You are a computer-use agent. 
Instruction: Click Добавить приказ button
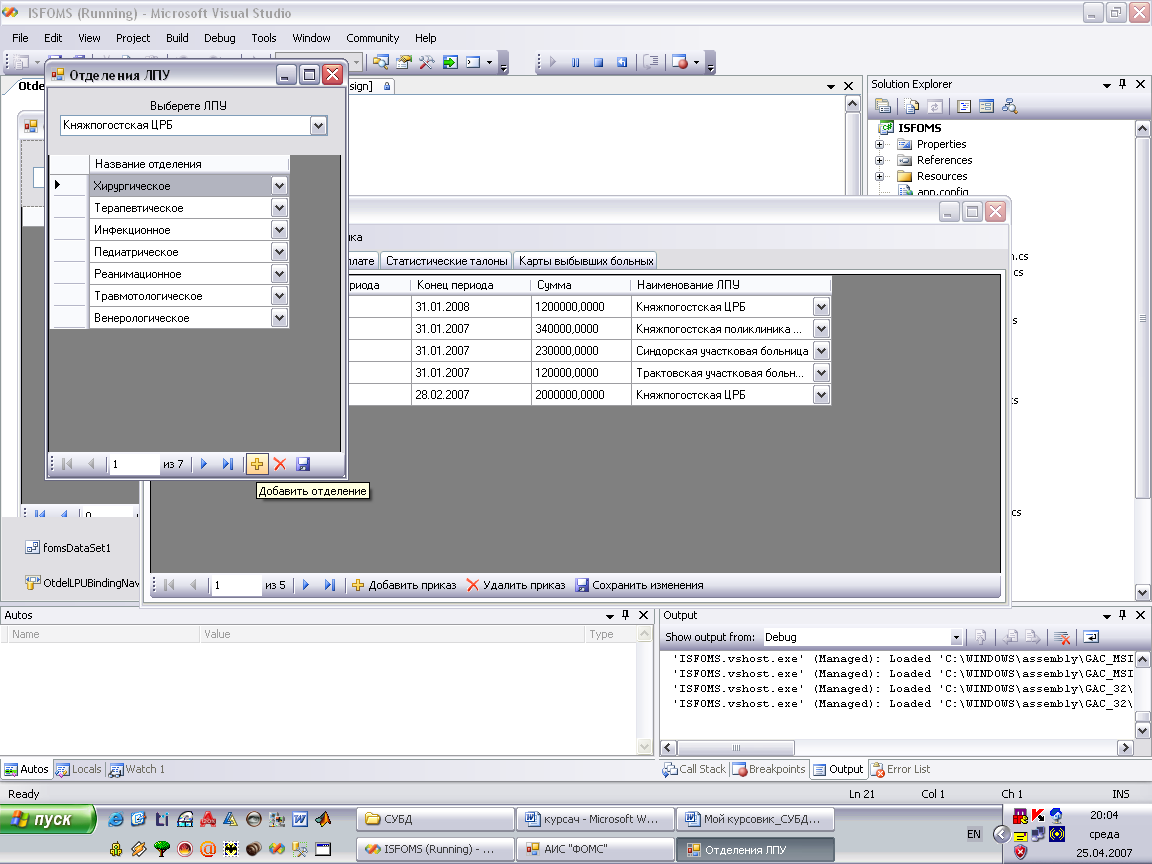pos(403,585)
